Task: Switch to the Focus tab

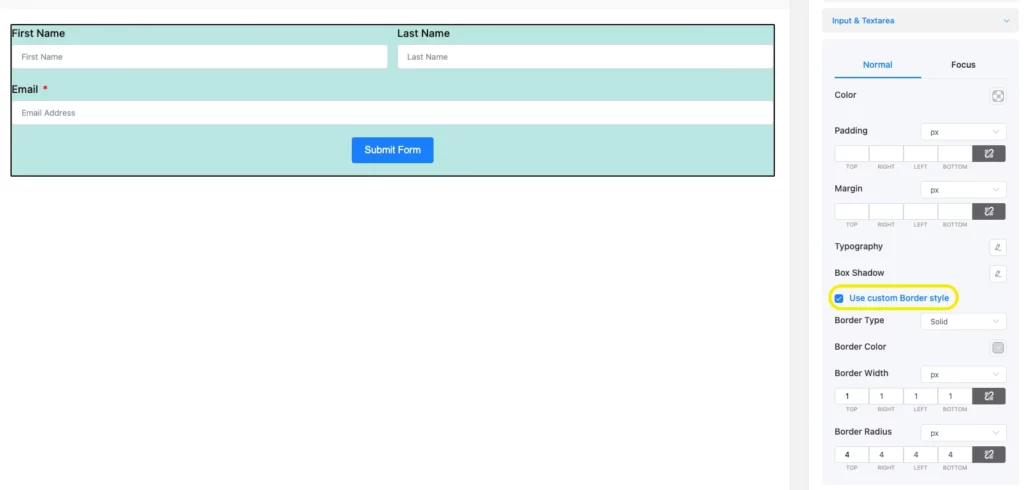Action: [963, 65]
